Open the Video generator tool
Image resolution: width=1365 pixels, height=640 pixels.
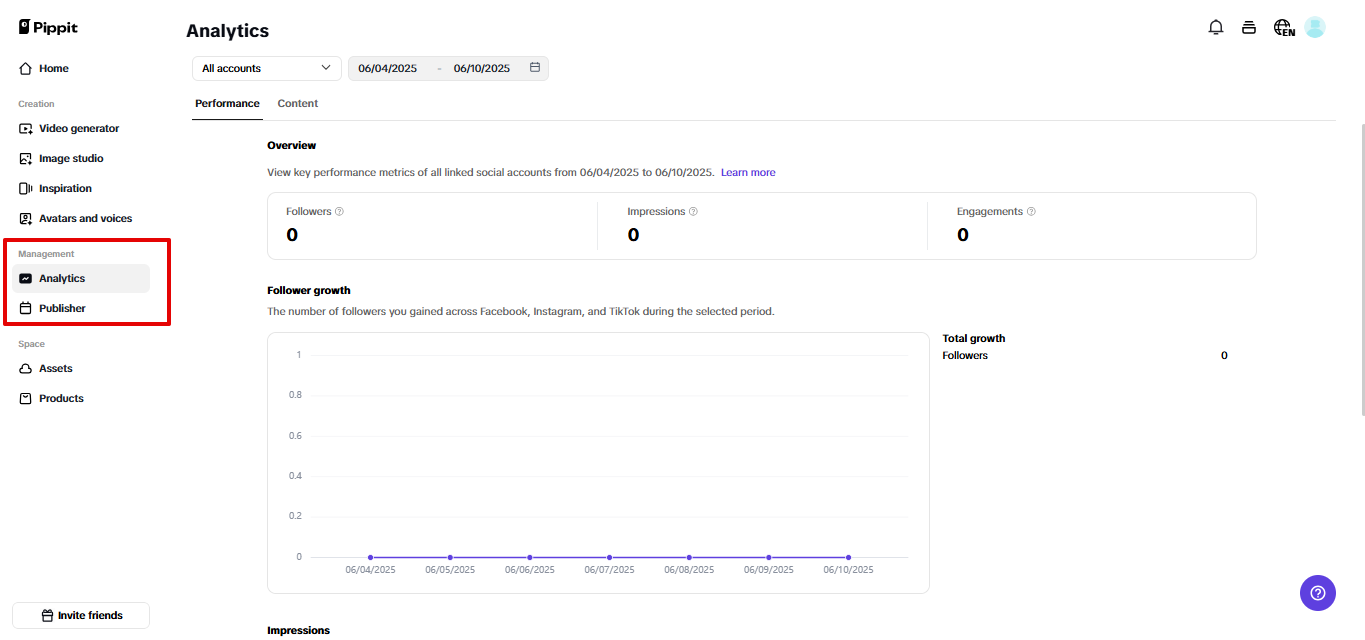pyautogui.click(x=79, y=128)
